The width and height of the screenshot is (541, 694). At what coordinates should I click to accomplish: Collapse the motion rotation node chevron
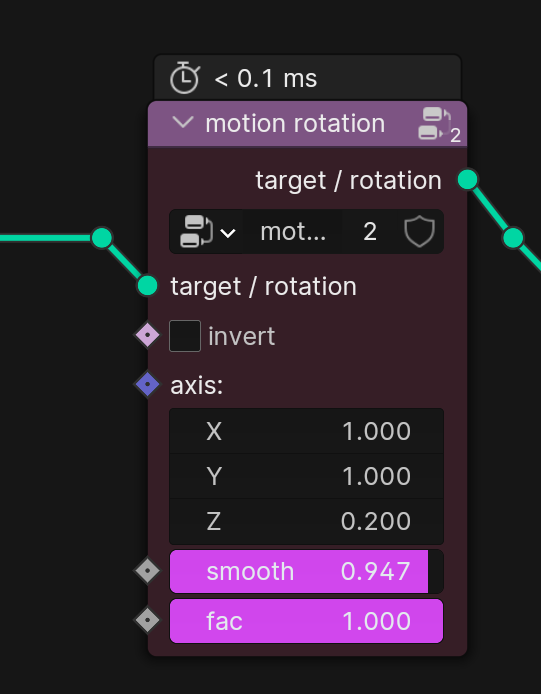[x=183, y=122]
